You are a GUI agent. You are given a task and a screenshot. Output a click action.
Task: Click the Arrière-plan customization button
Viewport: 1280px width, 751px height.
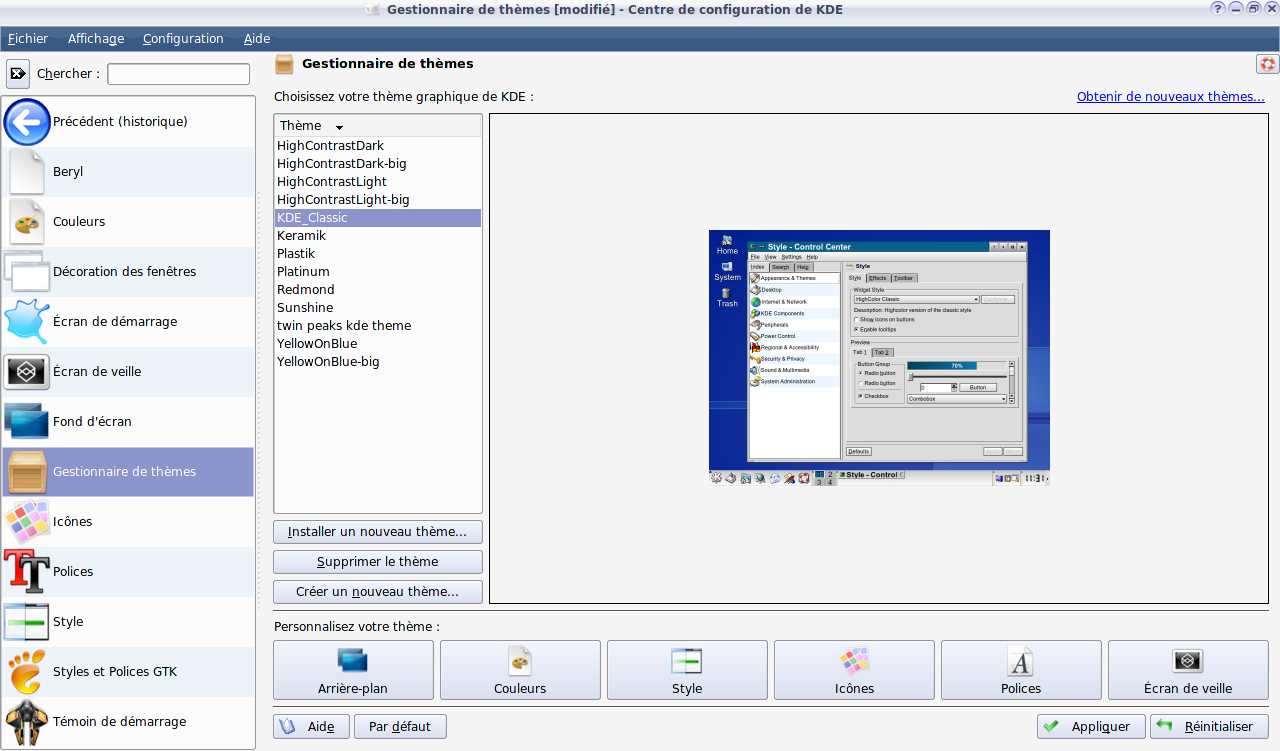click(353, 670)
